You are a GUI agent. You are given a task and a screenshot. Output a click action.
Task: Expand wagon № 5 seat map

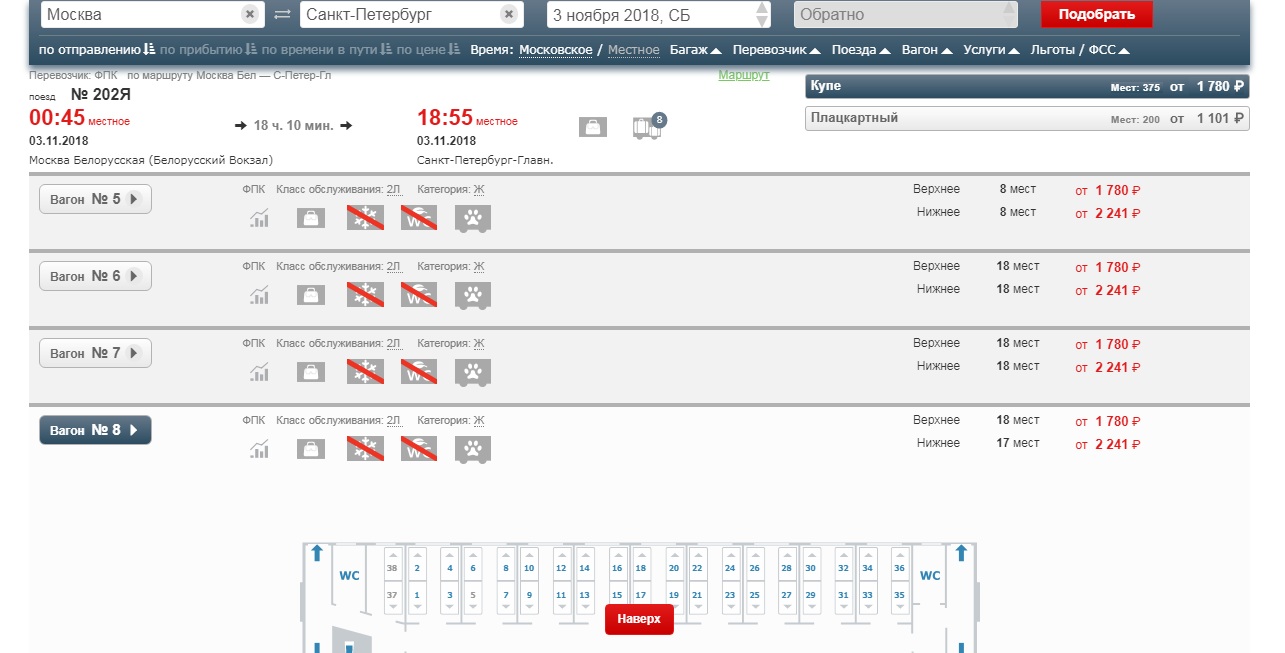click(95, 199)
